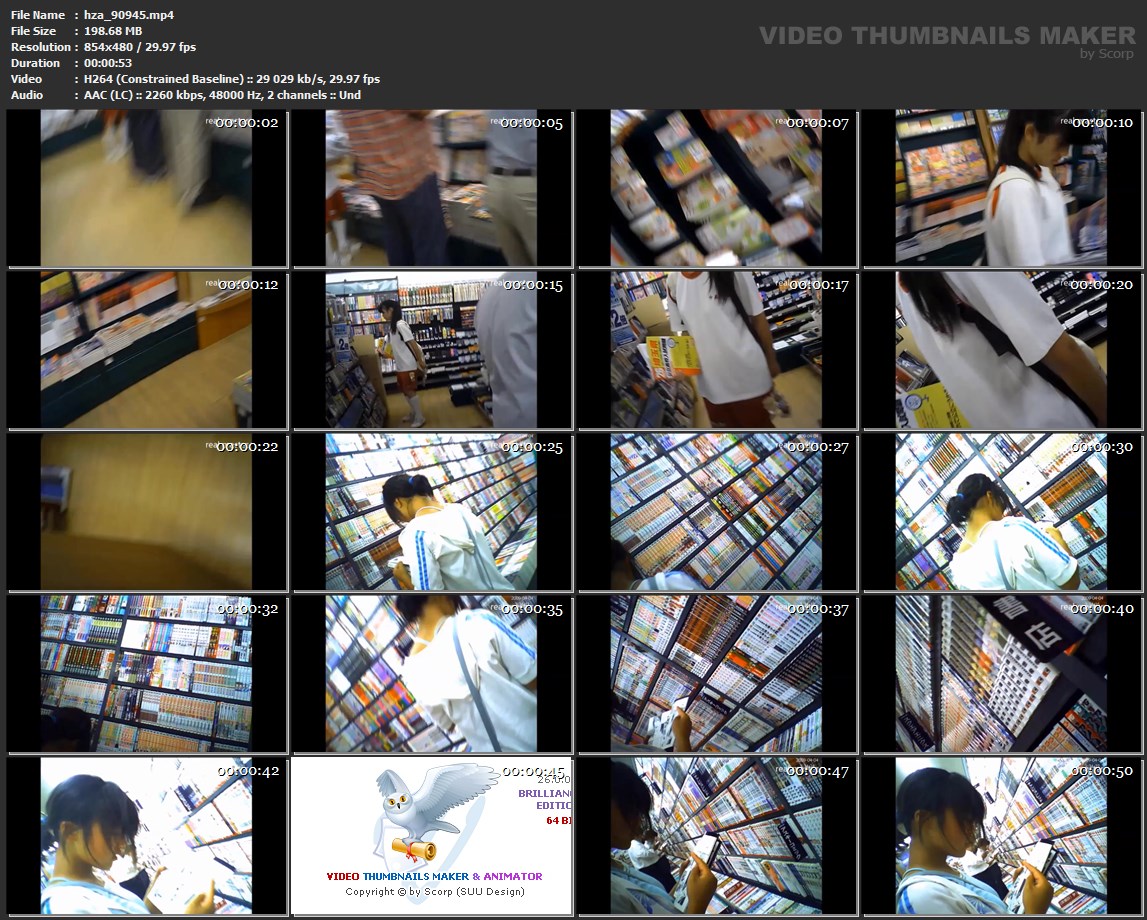Pick the frame at 00:00:42
The height and width of the screenshot is (920, 1147).
(146, 836)
